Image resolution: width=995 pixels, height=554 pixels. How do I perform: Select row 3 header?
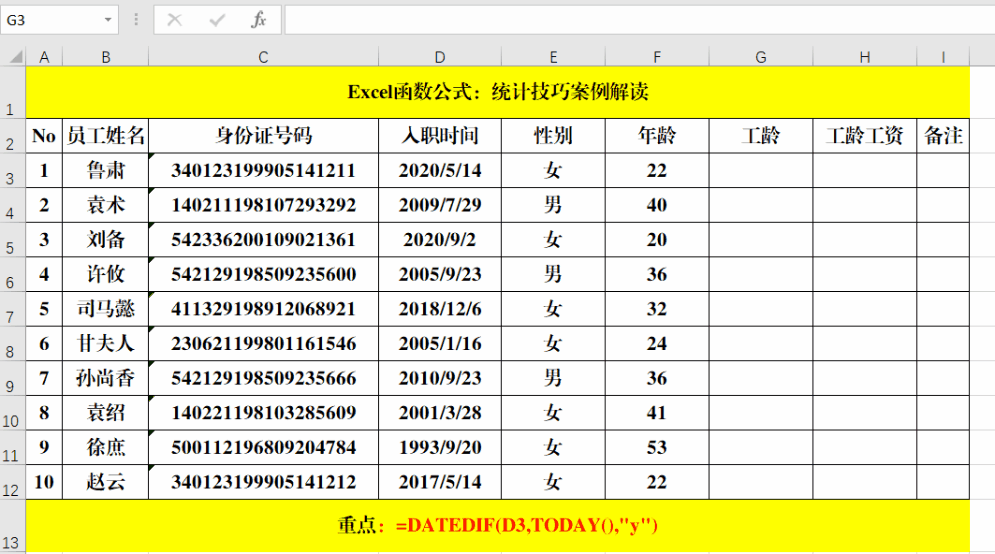[x=13, y=171]
